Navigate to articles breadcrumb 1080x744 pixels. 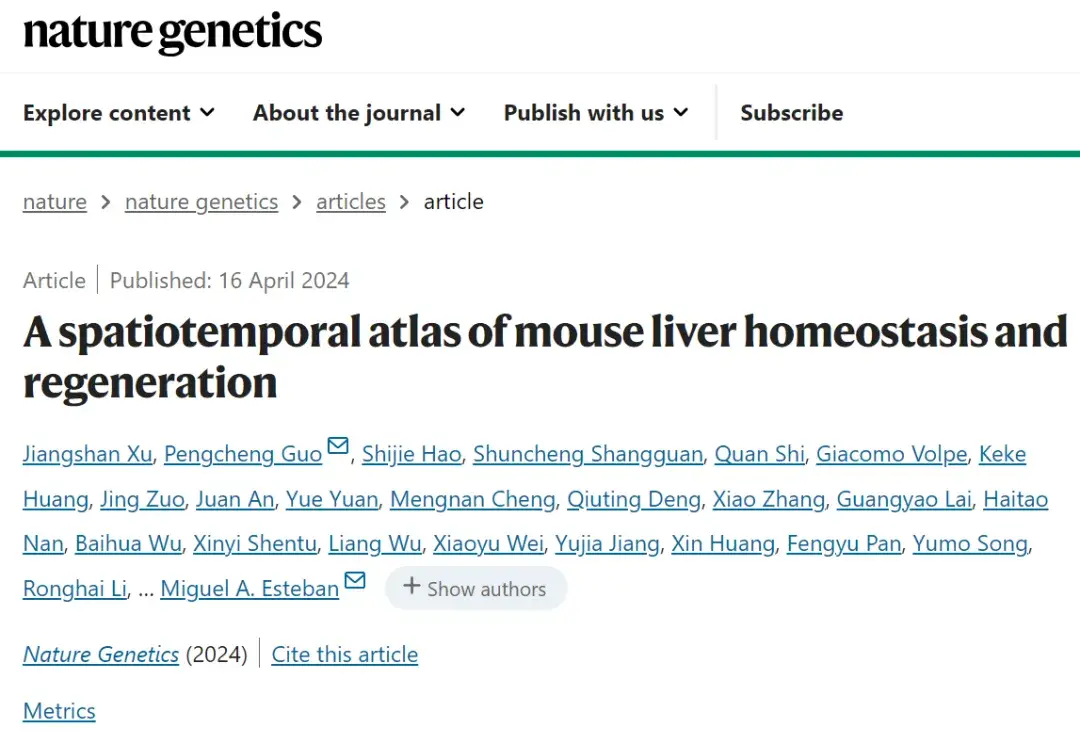pyautogui.click(x=350, y=202)
